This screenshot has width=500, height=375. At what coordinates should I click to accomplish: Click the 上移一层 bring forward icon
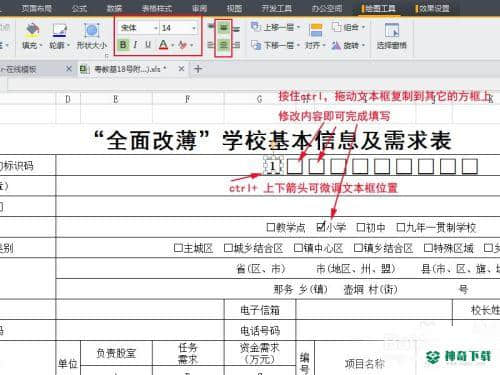point(256,27)
